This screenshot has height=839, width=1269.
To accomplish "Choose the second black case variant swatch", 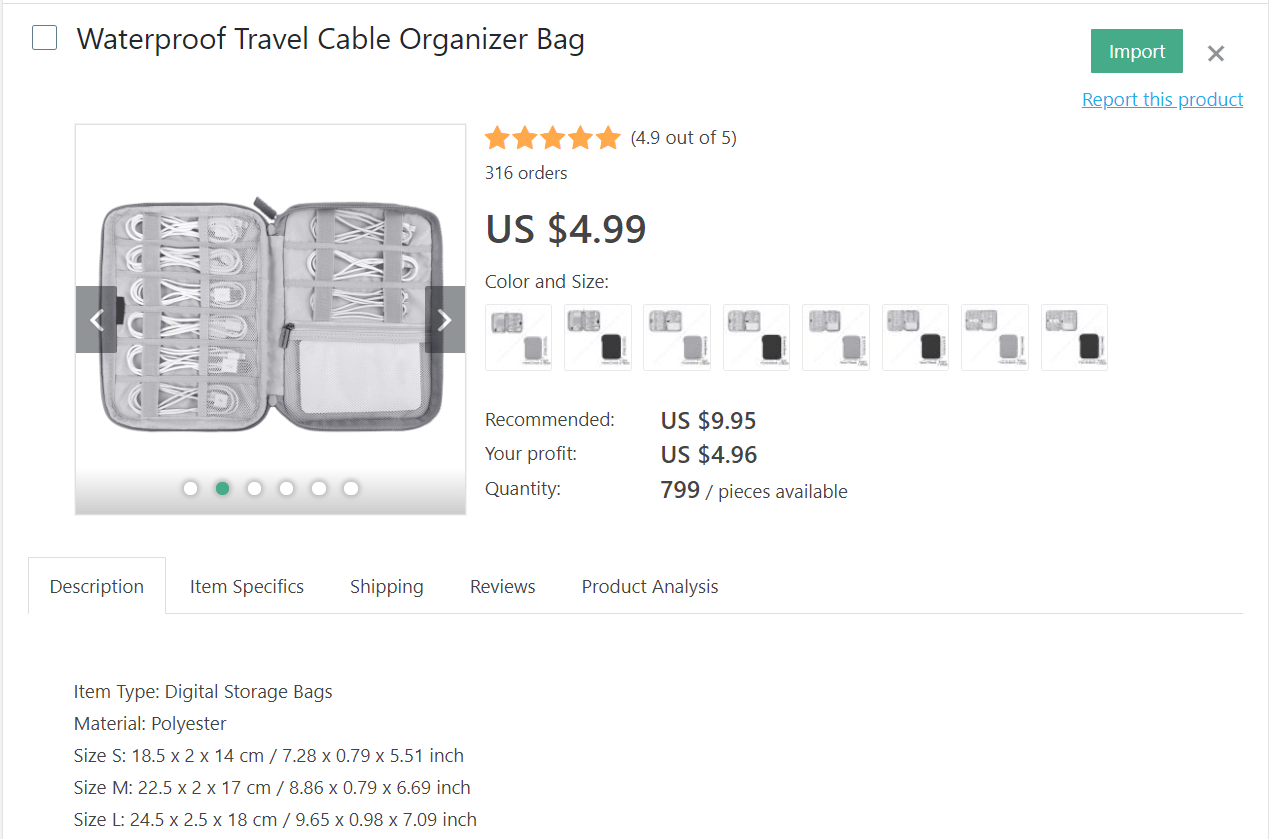I will coord(756,337).
